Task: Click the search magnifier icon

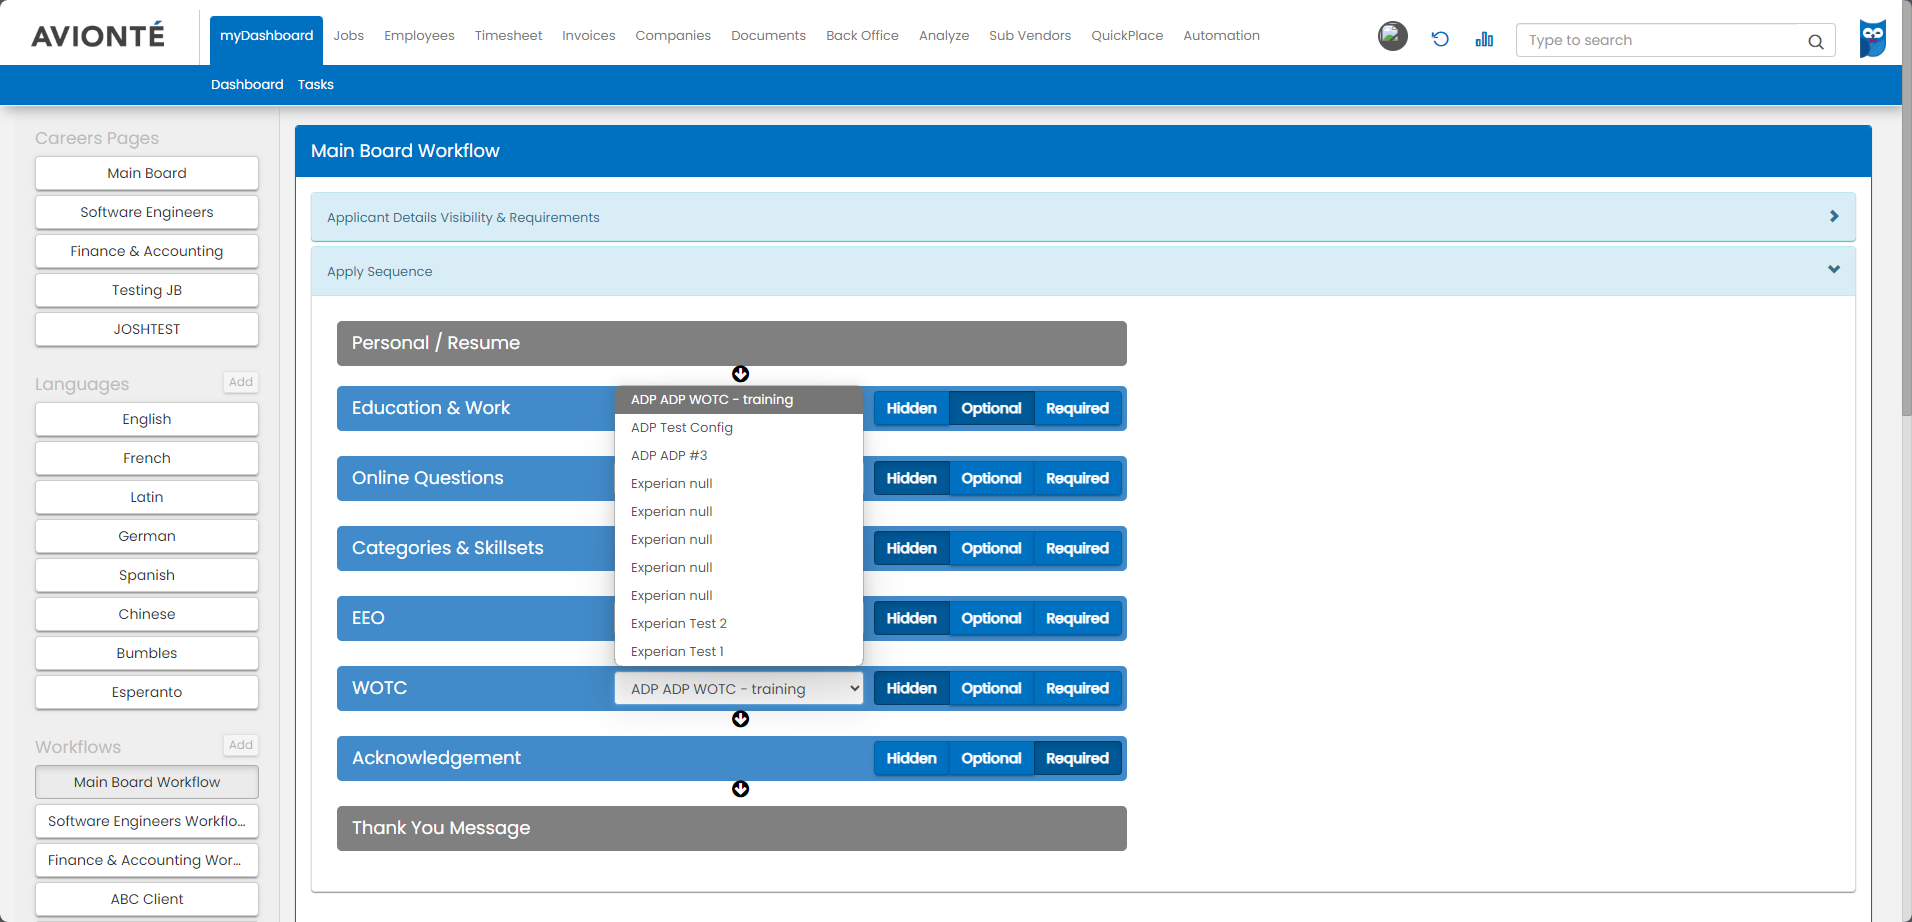Action: pyautogui.click(x=1816, y=41)
